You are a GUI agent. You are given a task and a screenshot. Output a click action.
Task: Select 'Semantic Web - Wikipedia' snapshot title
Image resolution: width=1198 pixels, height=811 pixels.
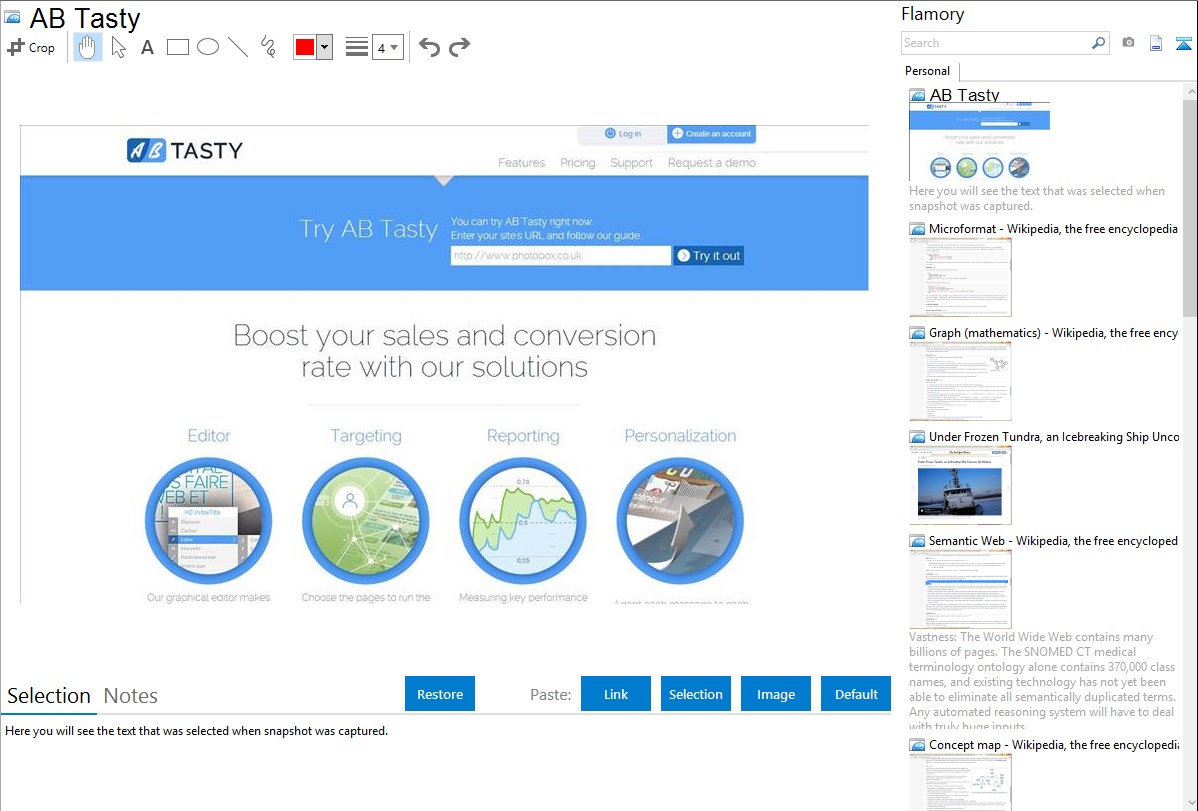pos(1053,540)
